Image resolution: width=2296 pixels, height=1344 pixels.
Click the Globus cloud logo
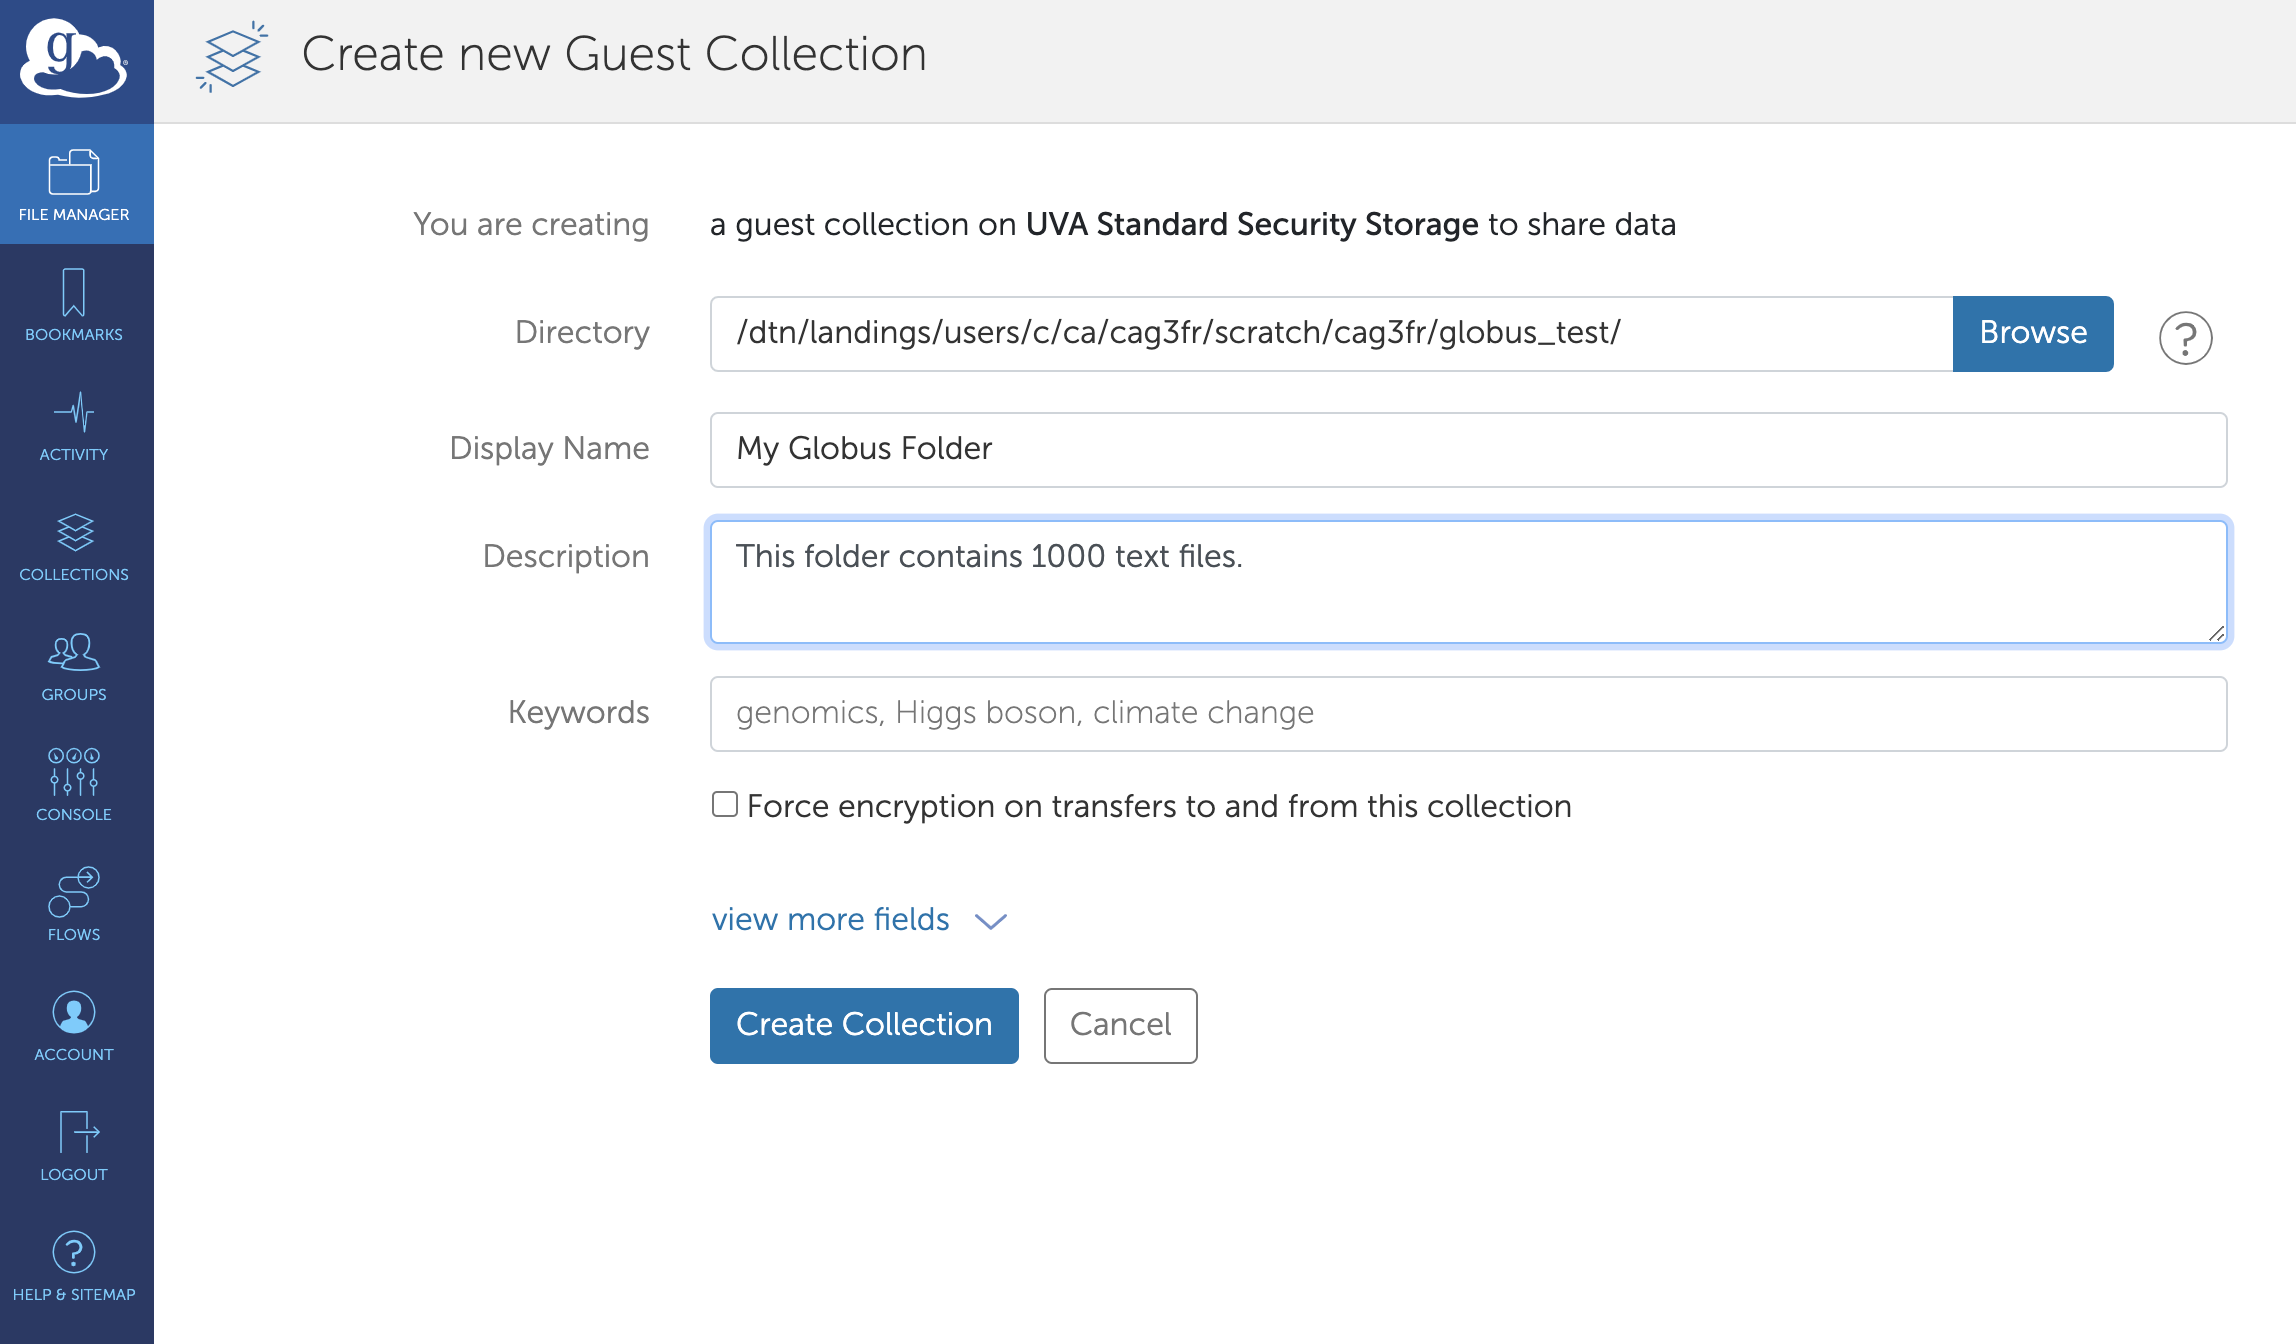pyautogui.click(x=74, y=60)
